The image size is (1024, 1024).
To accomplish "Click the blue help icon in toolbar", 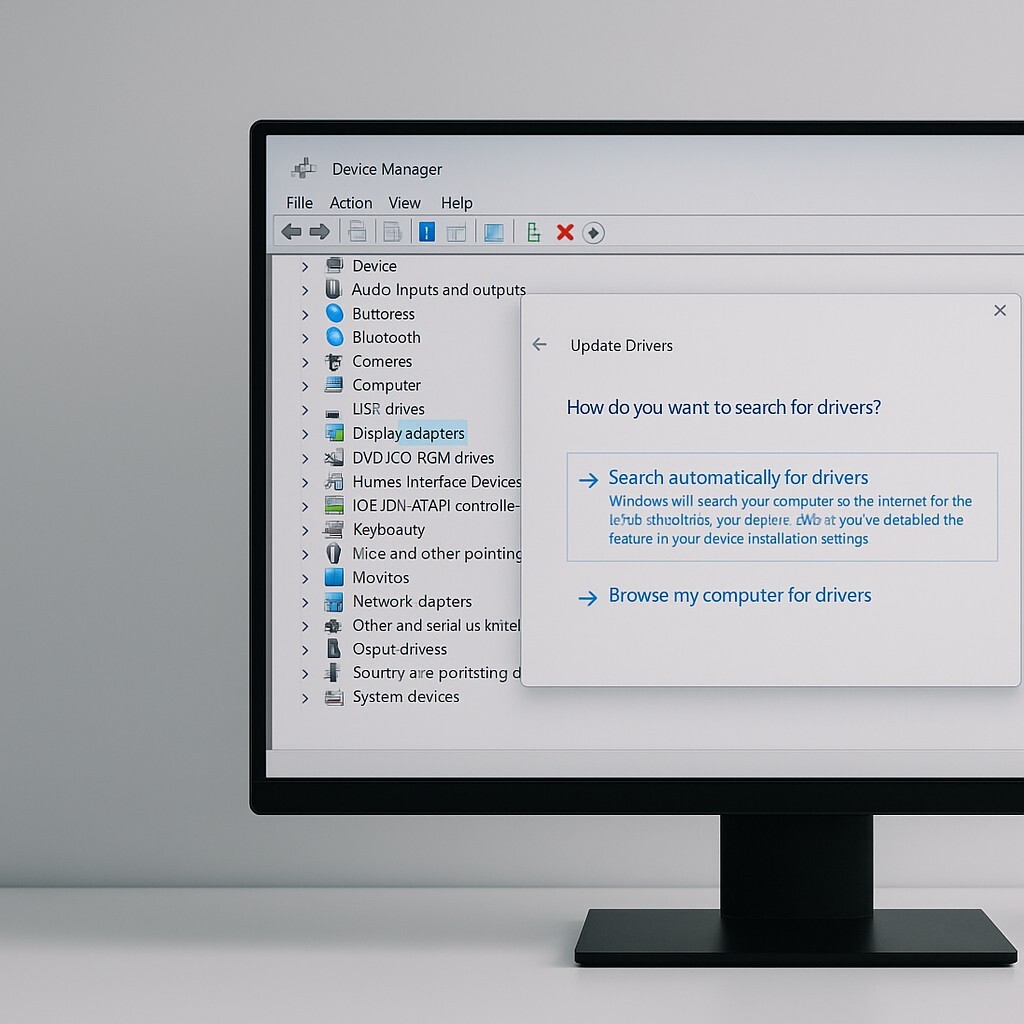I will pyautogui.click(x=427, y=232).
